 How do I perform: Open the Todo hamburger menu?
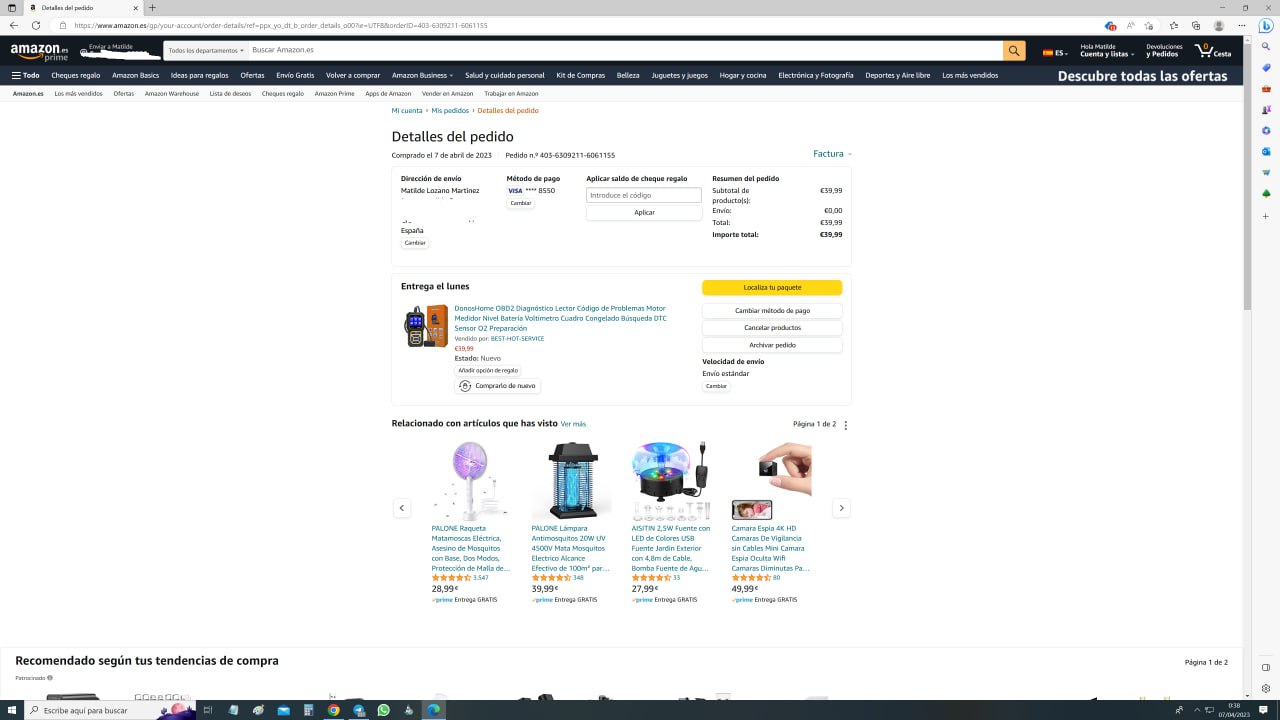click(x=25, y=75)
